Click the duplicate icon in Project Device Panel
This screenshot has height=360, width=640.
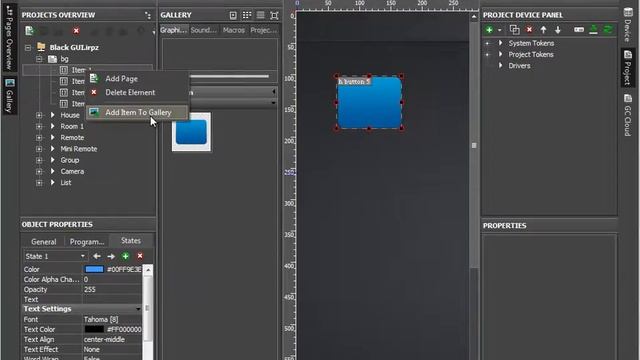(514, 30)
